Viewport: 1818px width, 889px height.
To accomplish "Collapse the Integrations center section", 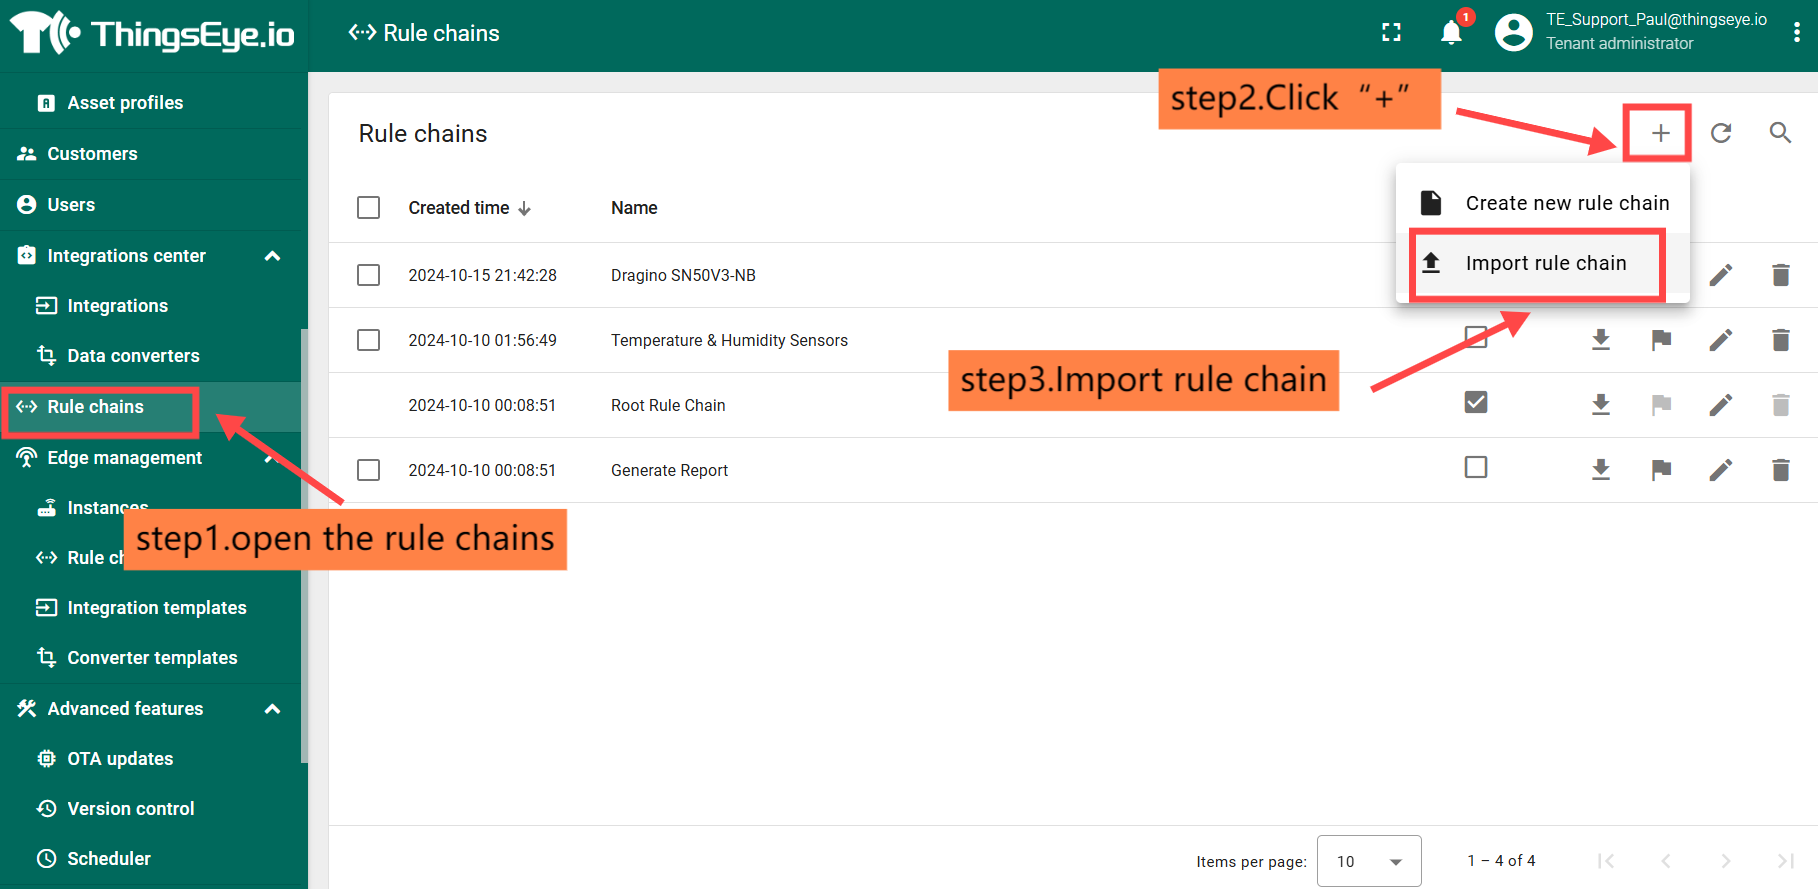I will click(x=272, y=256).
